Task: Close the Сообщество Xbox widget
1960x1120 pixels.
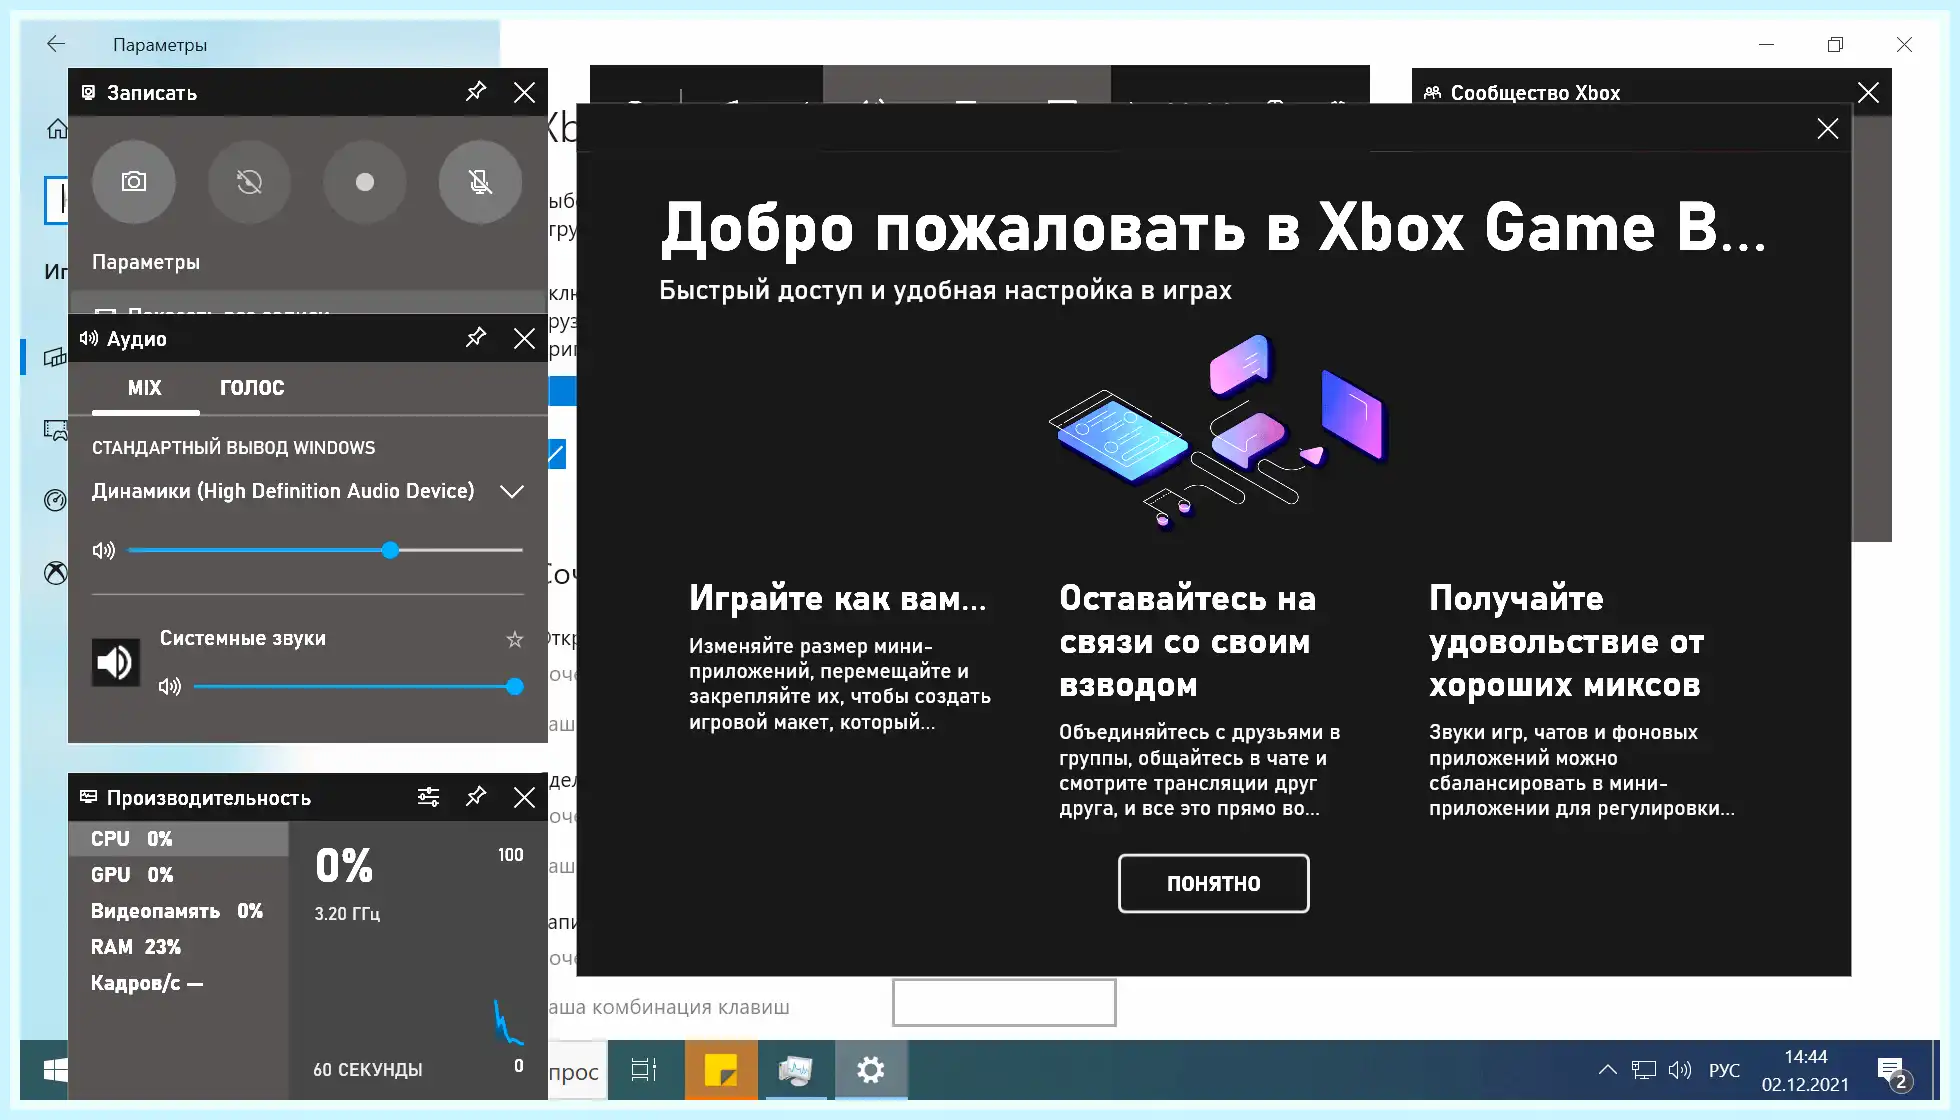Action: point(1867,92)
